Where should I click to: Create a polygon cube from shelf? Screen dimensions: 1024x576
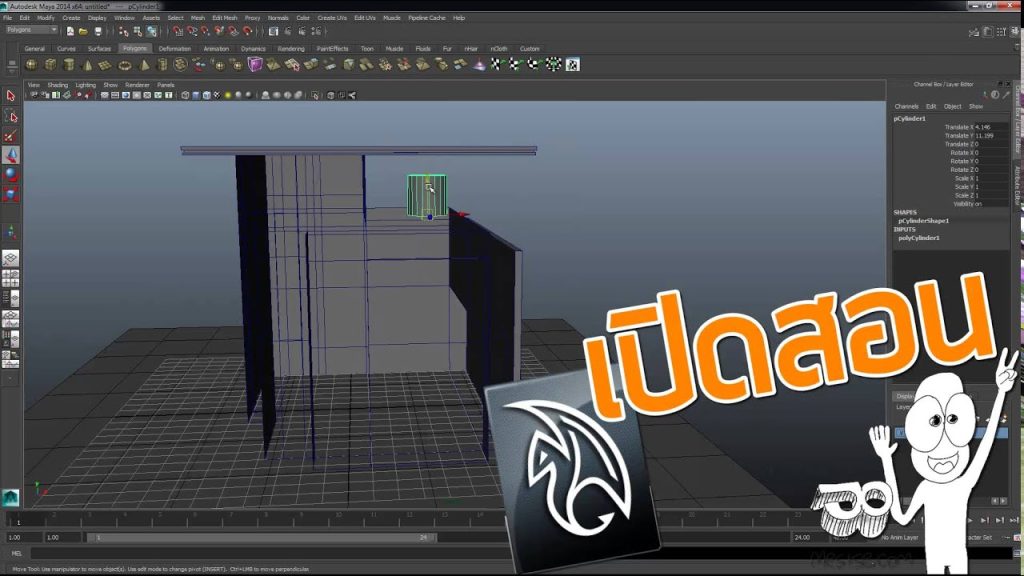50,65
